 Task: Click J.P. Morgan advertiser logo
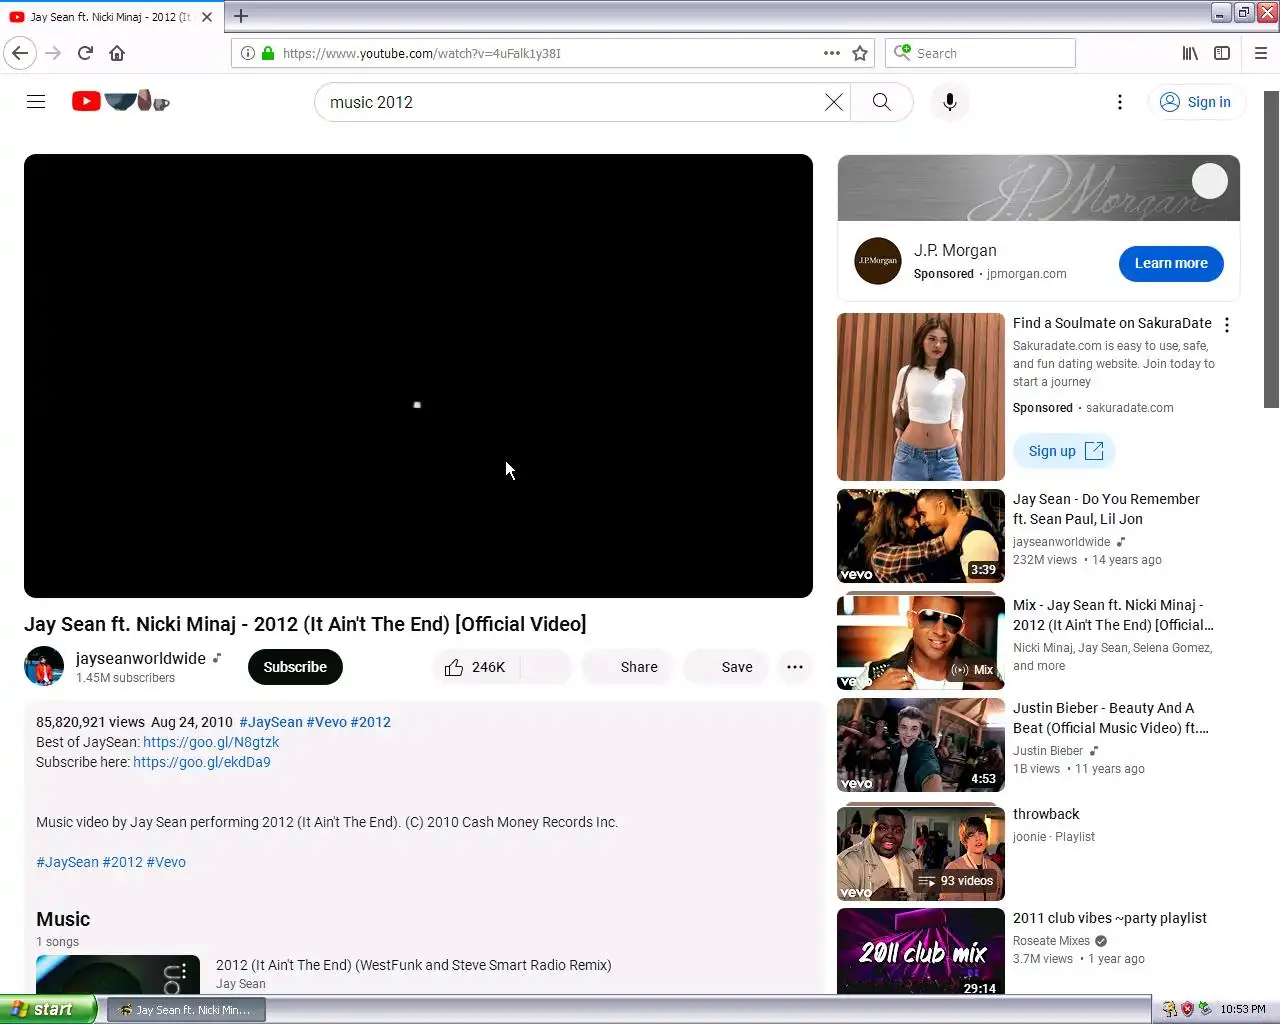(878, 261)
